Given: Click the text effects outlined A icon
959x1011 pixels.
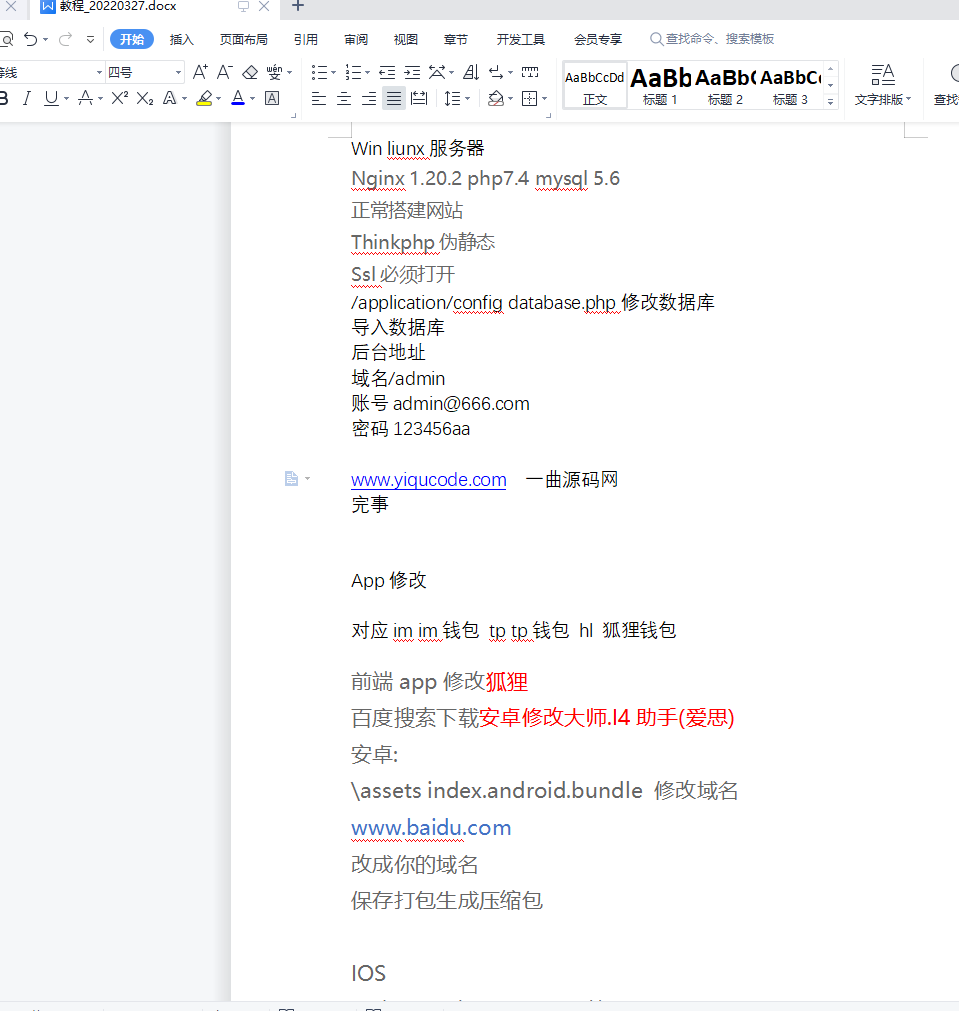Looking at the screenshot, I should pos(170,99).
